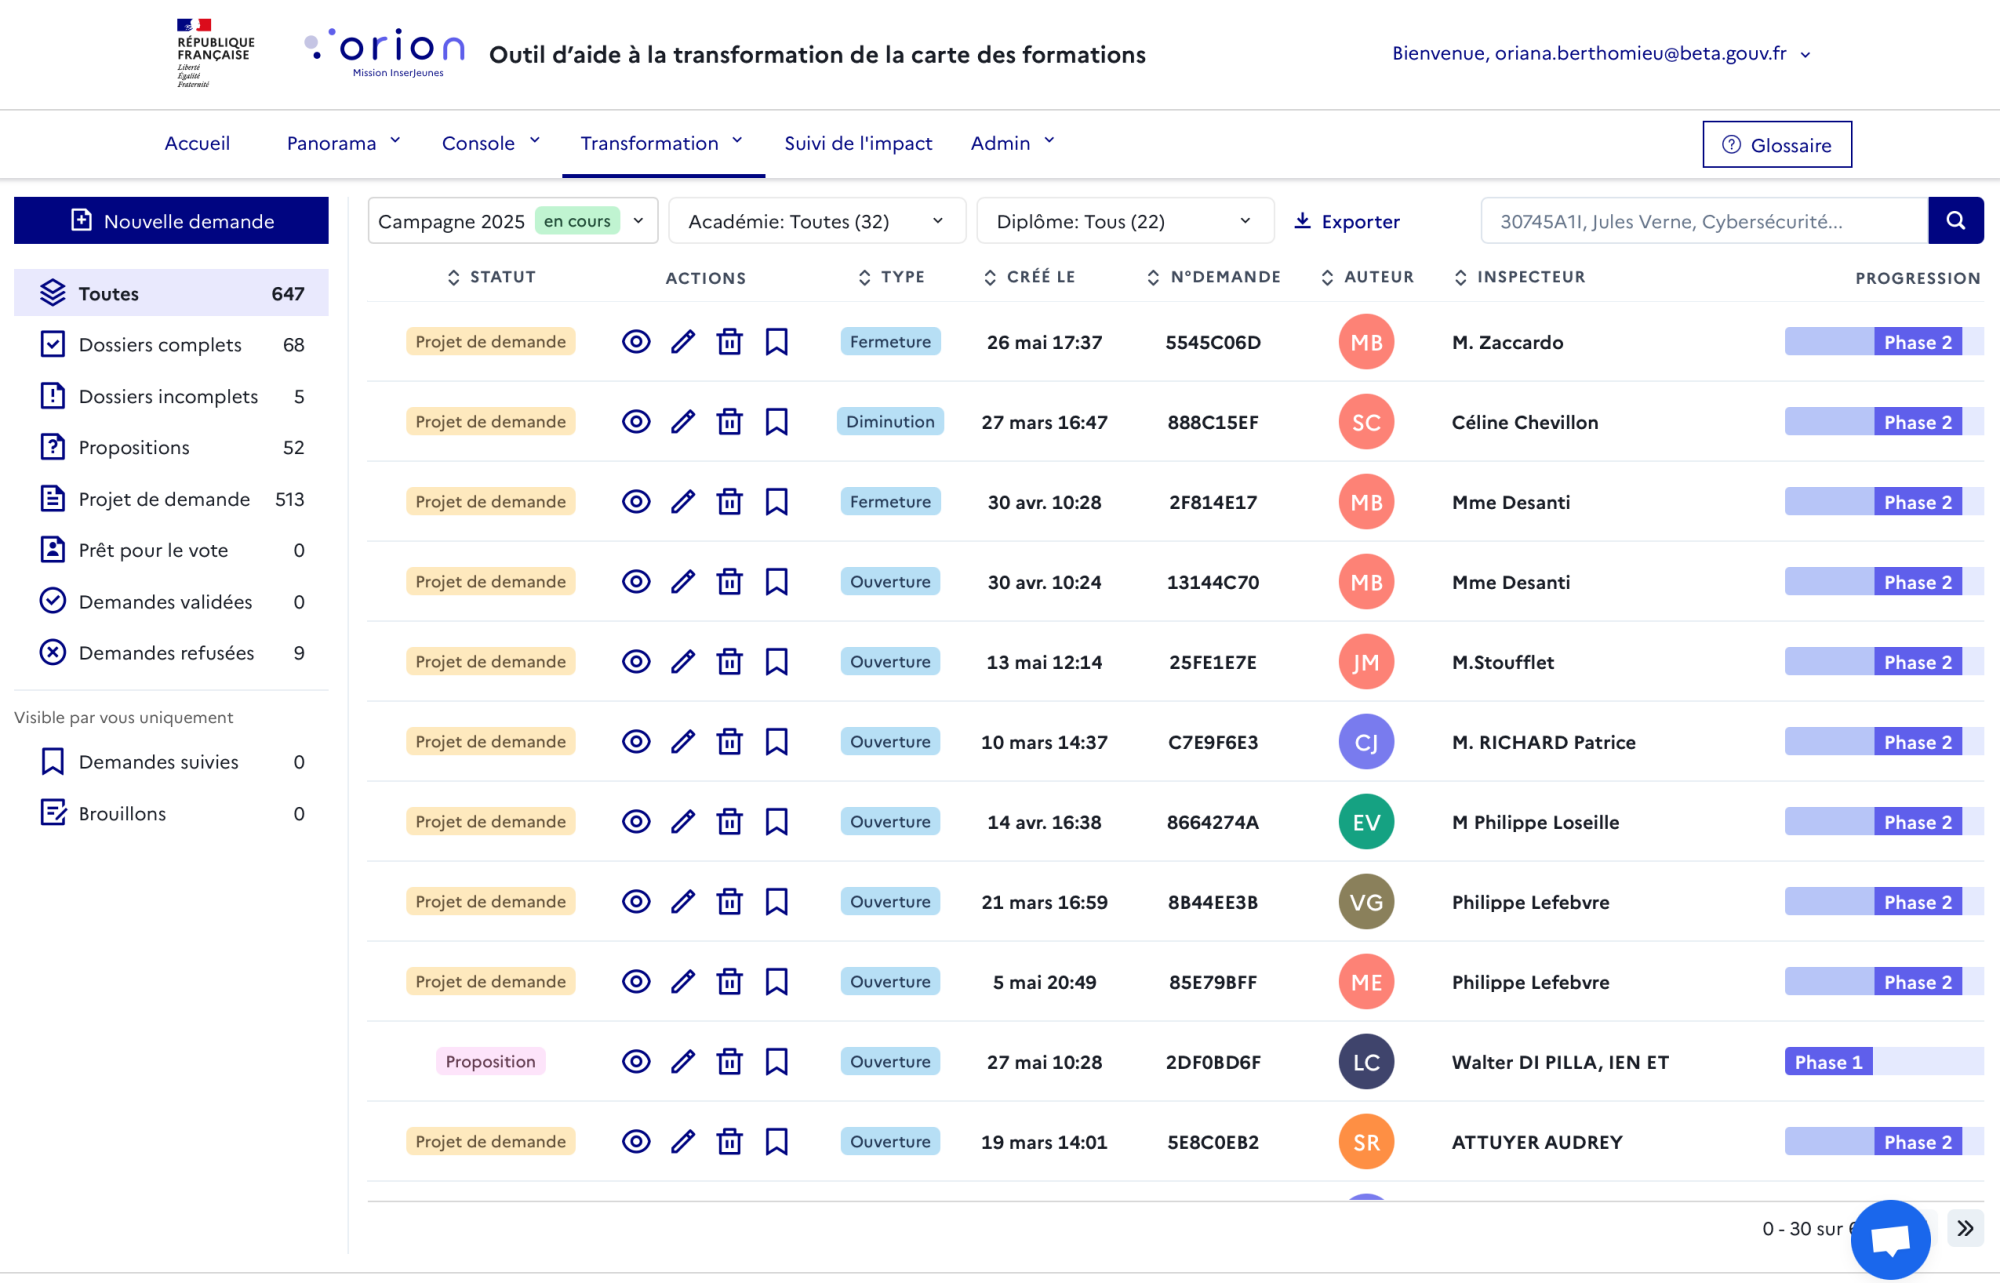
Task: Click Phase 2 progress bar for 5545C06D
Action: point(1884,342)
